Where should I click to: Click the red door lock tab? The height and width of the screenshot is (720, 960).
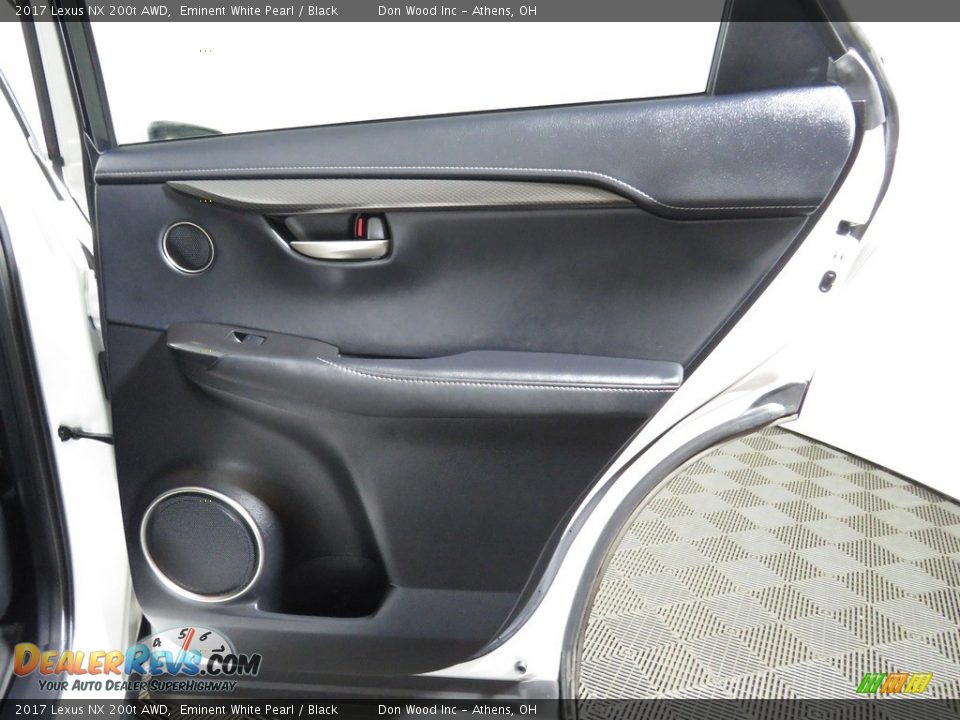(359, 227)
